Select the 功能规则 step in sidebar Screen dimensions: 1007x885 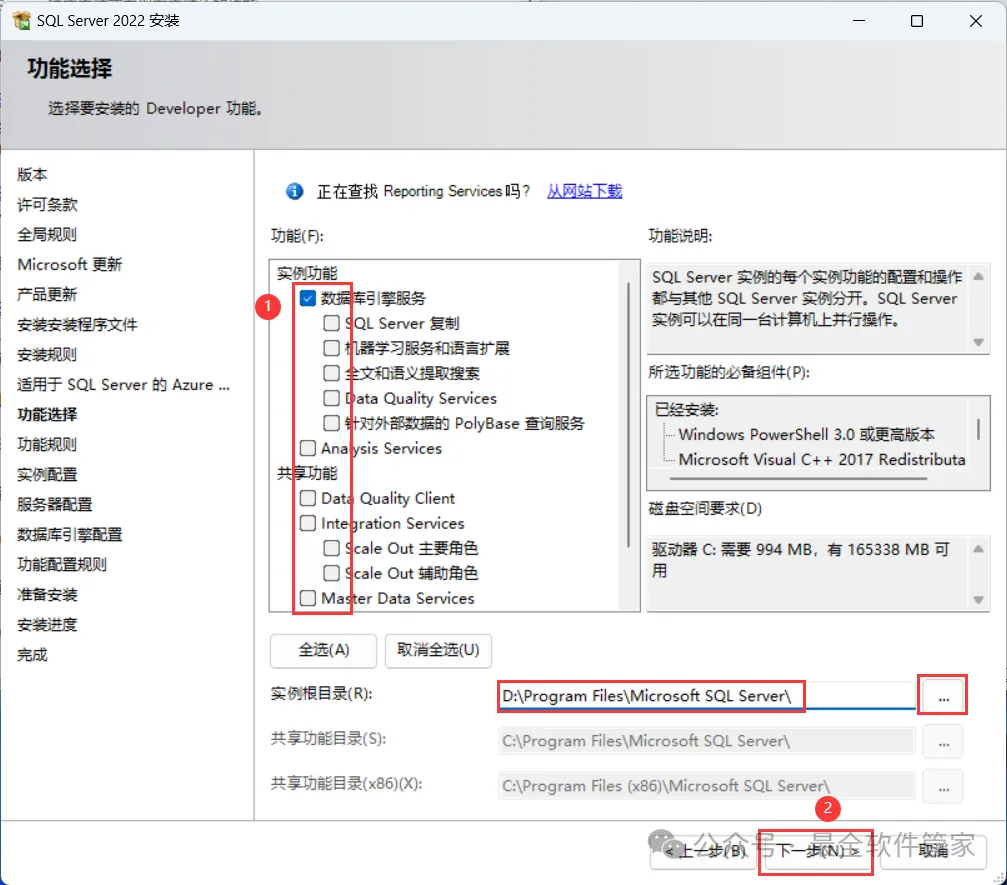coord(47,444)
